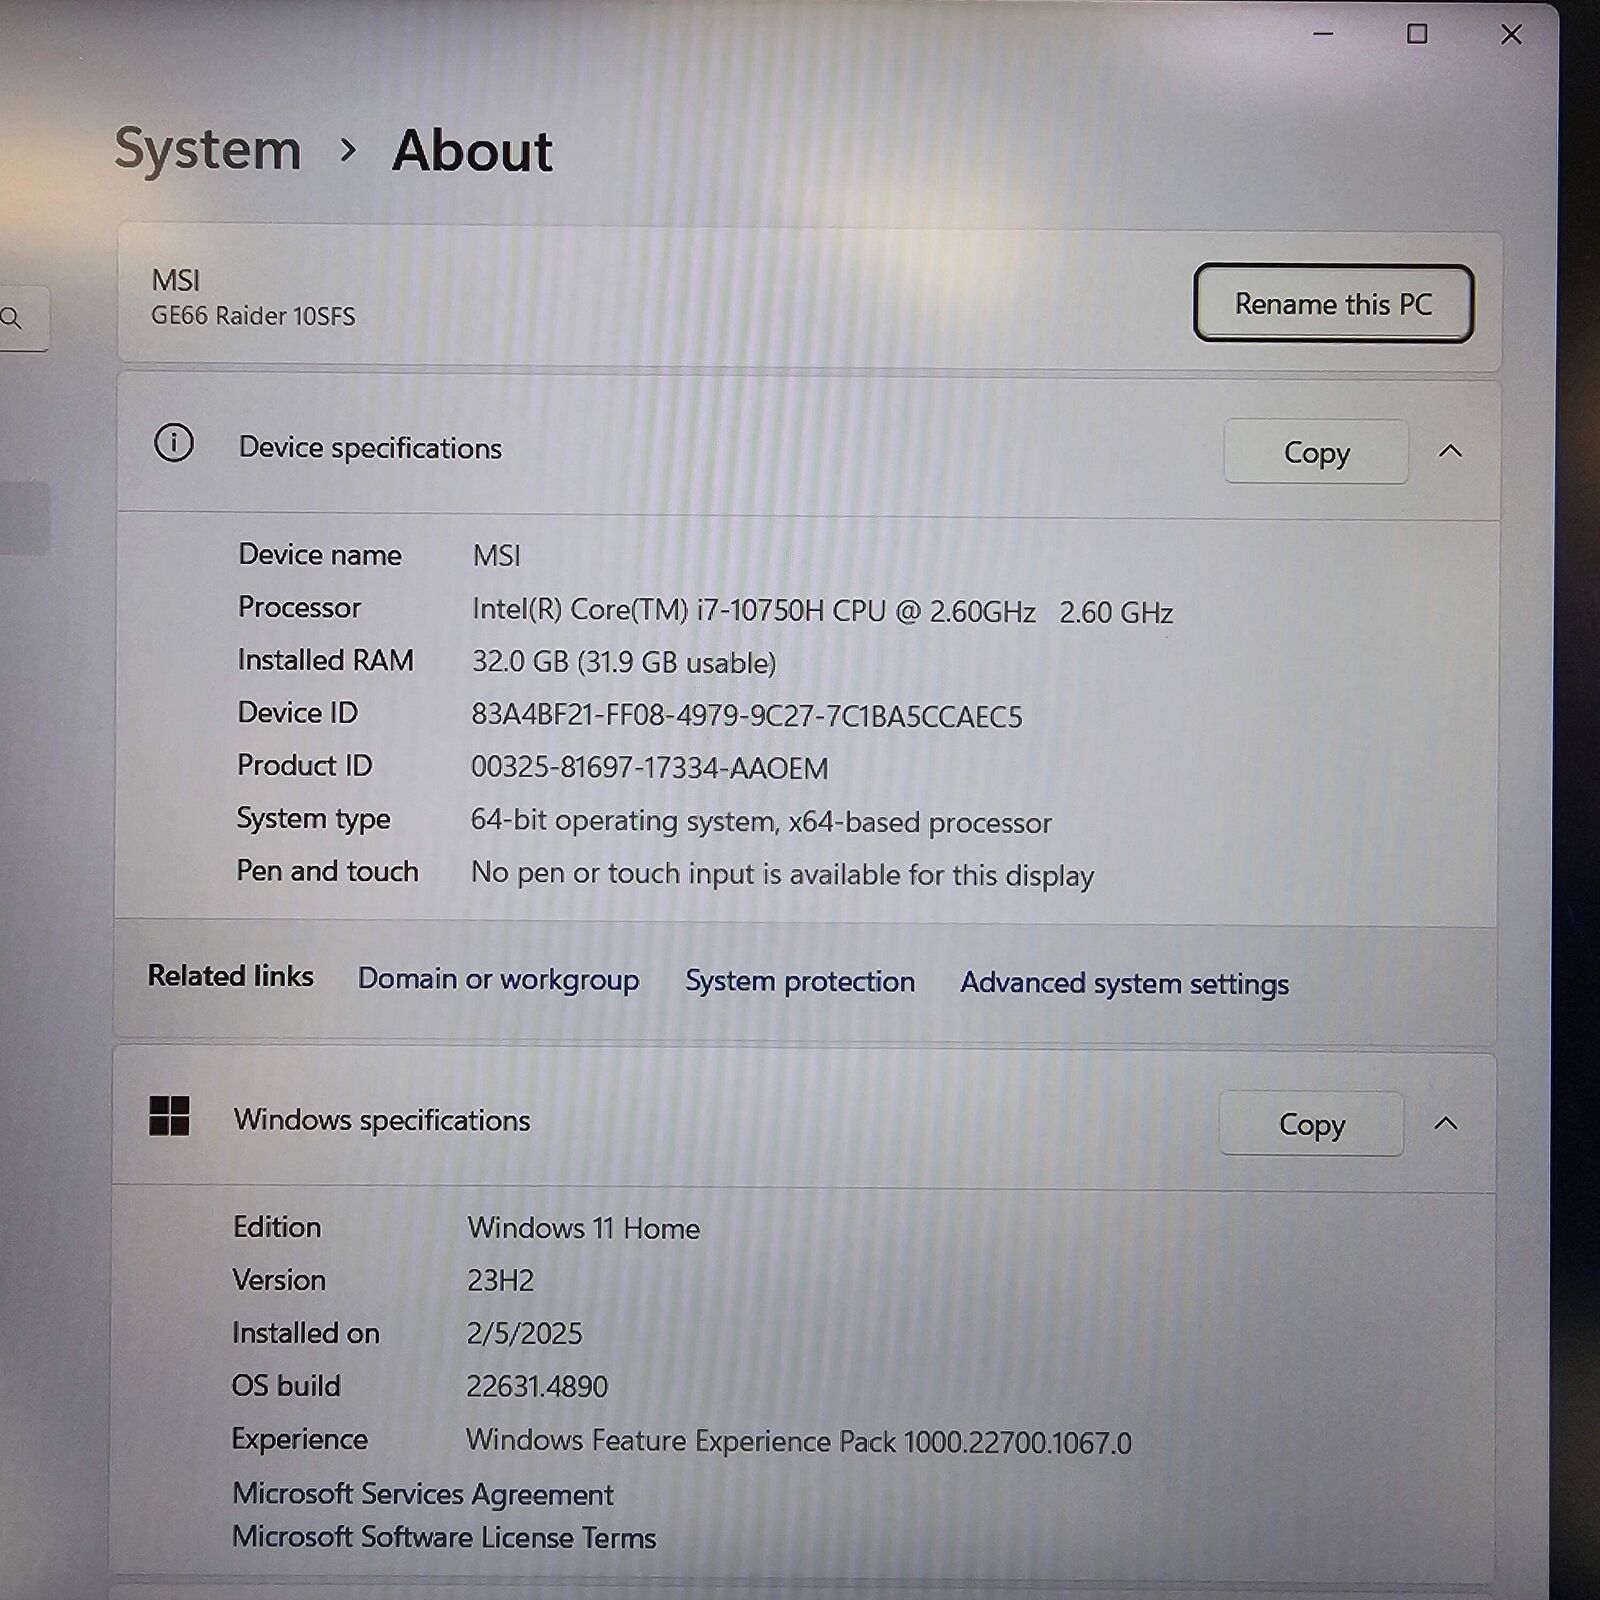
Task: Click the Device specifications info icon
Action: (x=174, y=443)
